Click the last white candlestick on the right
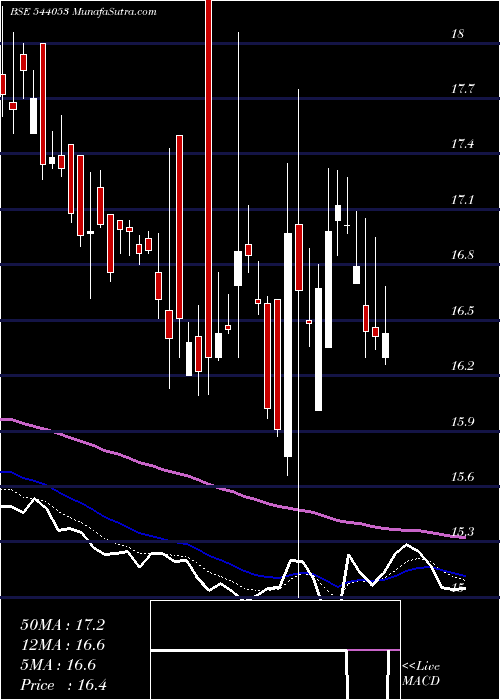This screenshot has height=700, width=500. pyautogui.click(x=385, y=345)
